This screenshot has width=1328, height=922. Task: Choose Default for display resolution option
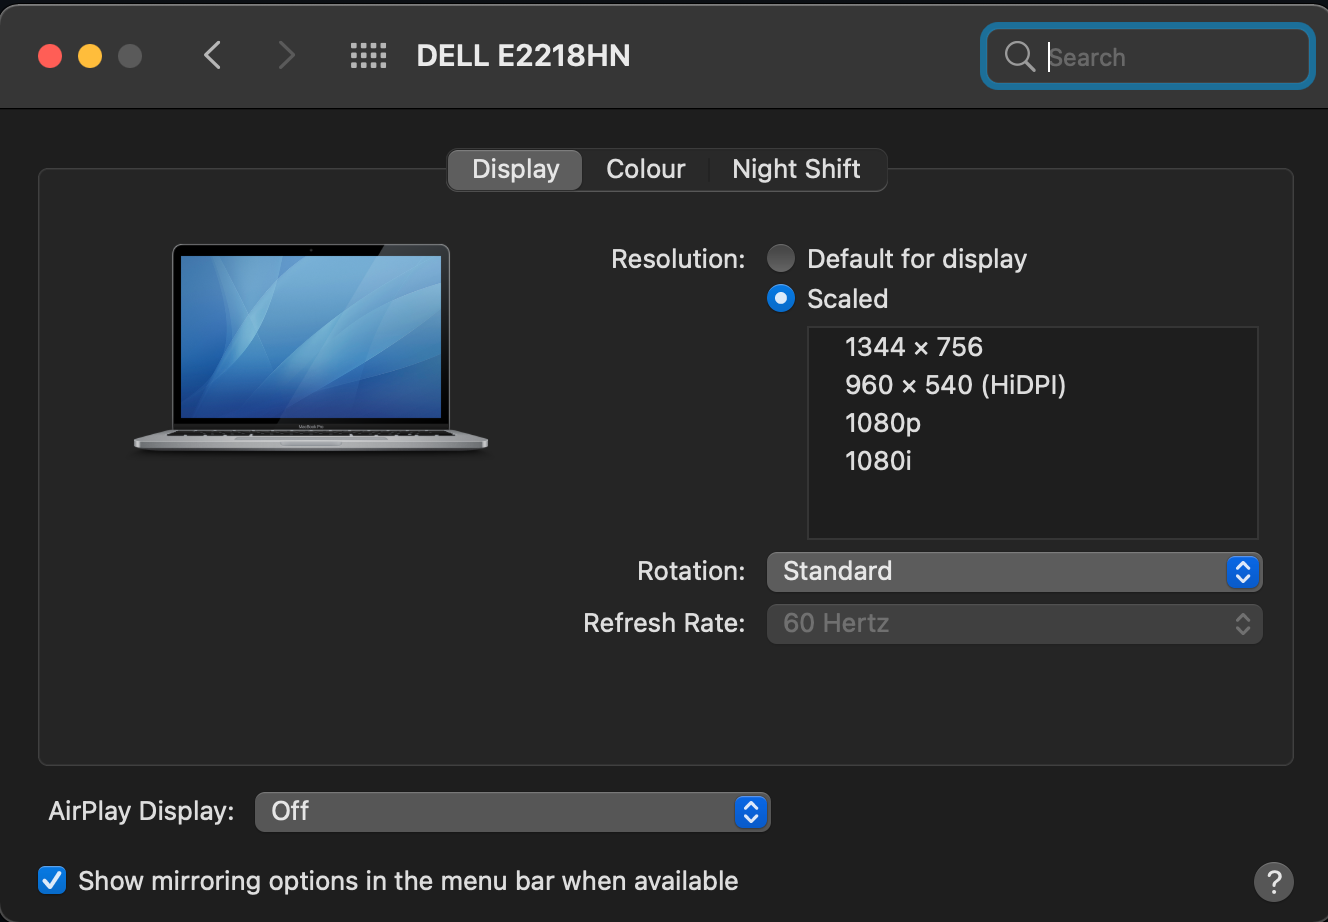click(780, 258)
